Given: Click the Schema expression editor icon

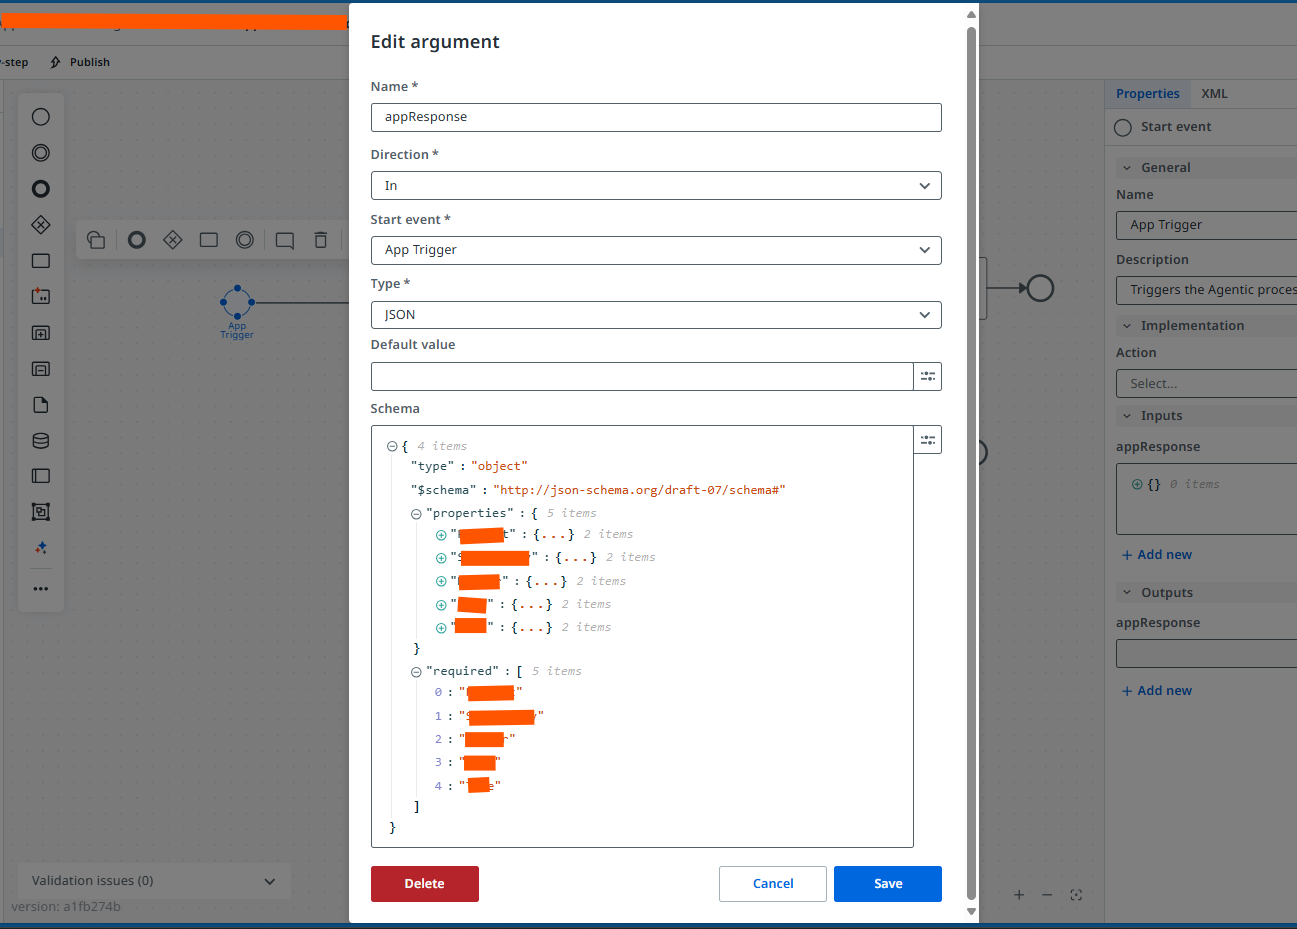Looking at the screenshot, I should point(928,440).
